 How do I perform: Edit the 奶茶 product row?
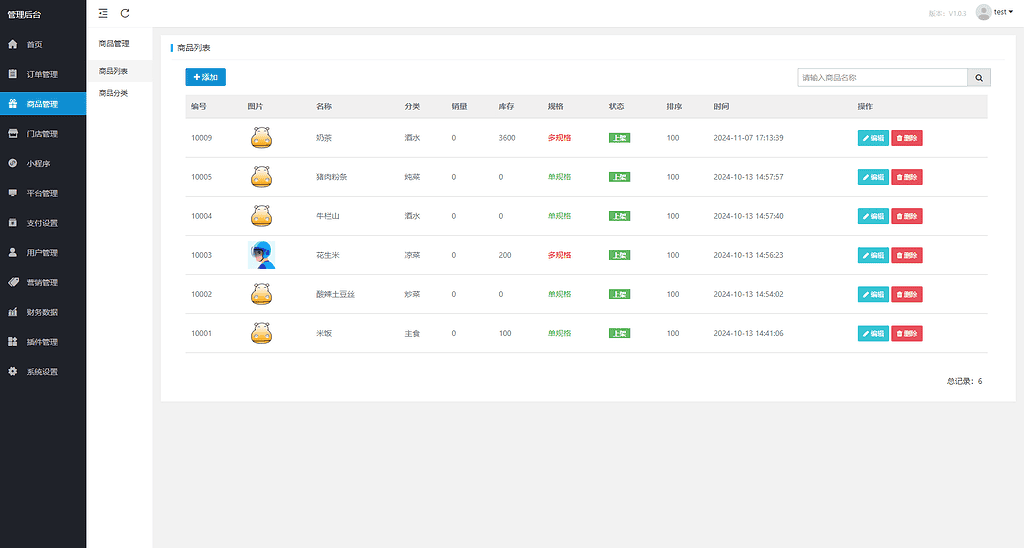(873, 138)
